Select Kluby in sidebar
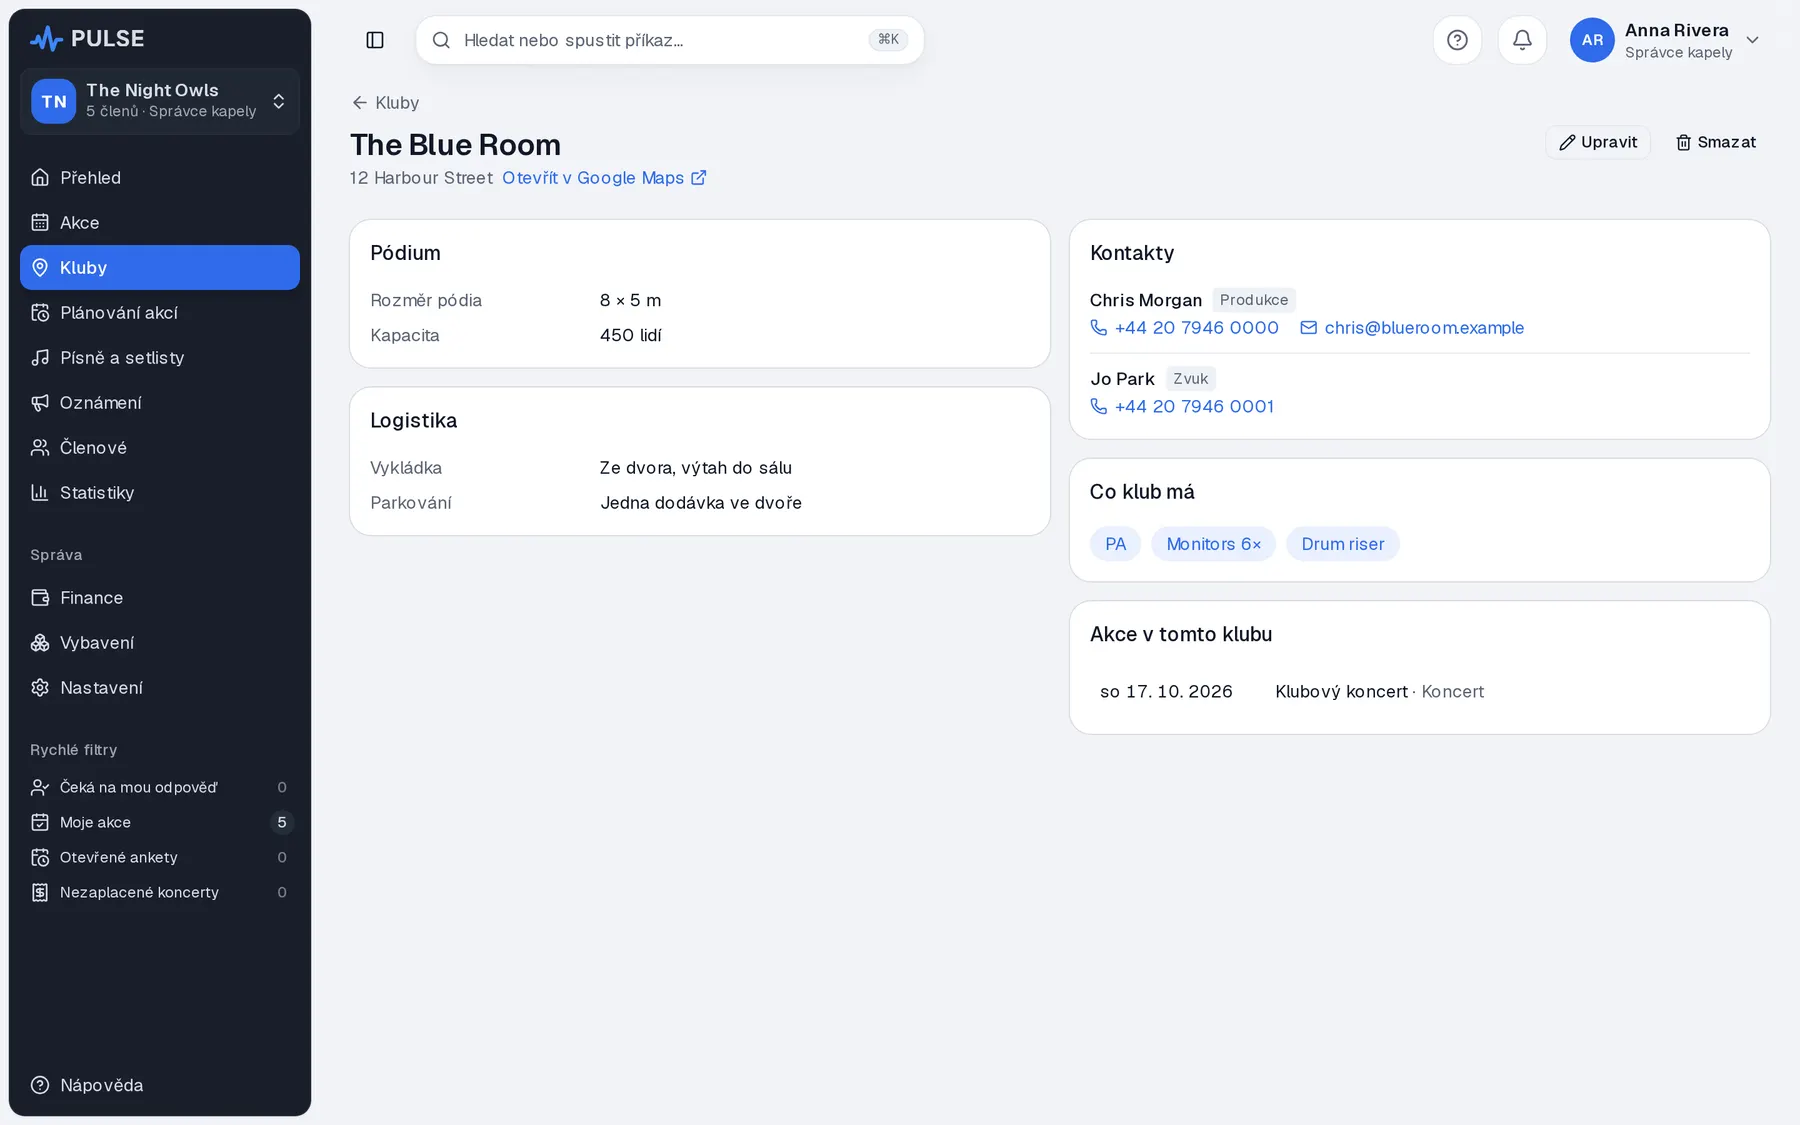The image size is (1800, 1125). pos(160,268)
